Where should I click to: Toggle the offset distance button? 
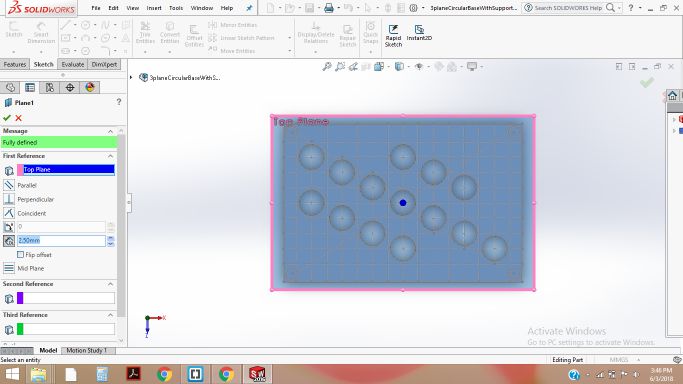(x=9, y=240)
